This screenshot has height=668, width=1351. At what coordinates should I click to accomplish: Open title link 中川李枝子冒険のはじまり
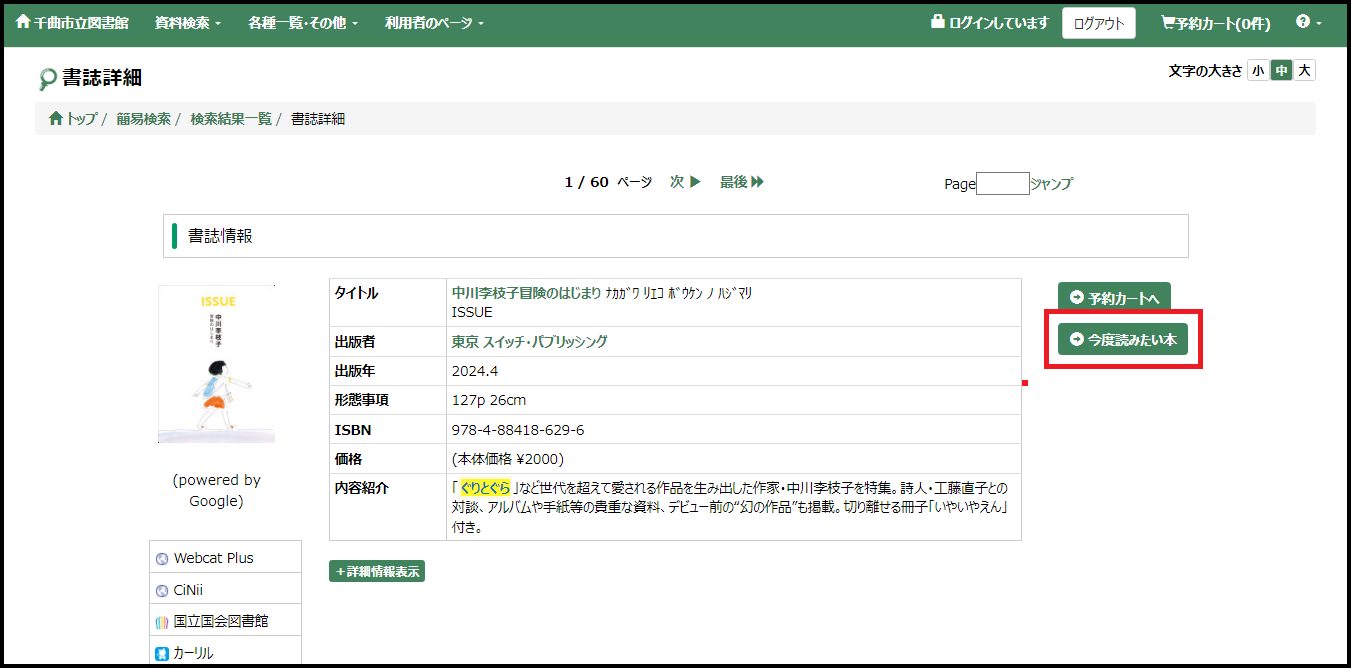pyautogui.click(x=527, y=293)
